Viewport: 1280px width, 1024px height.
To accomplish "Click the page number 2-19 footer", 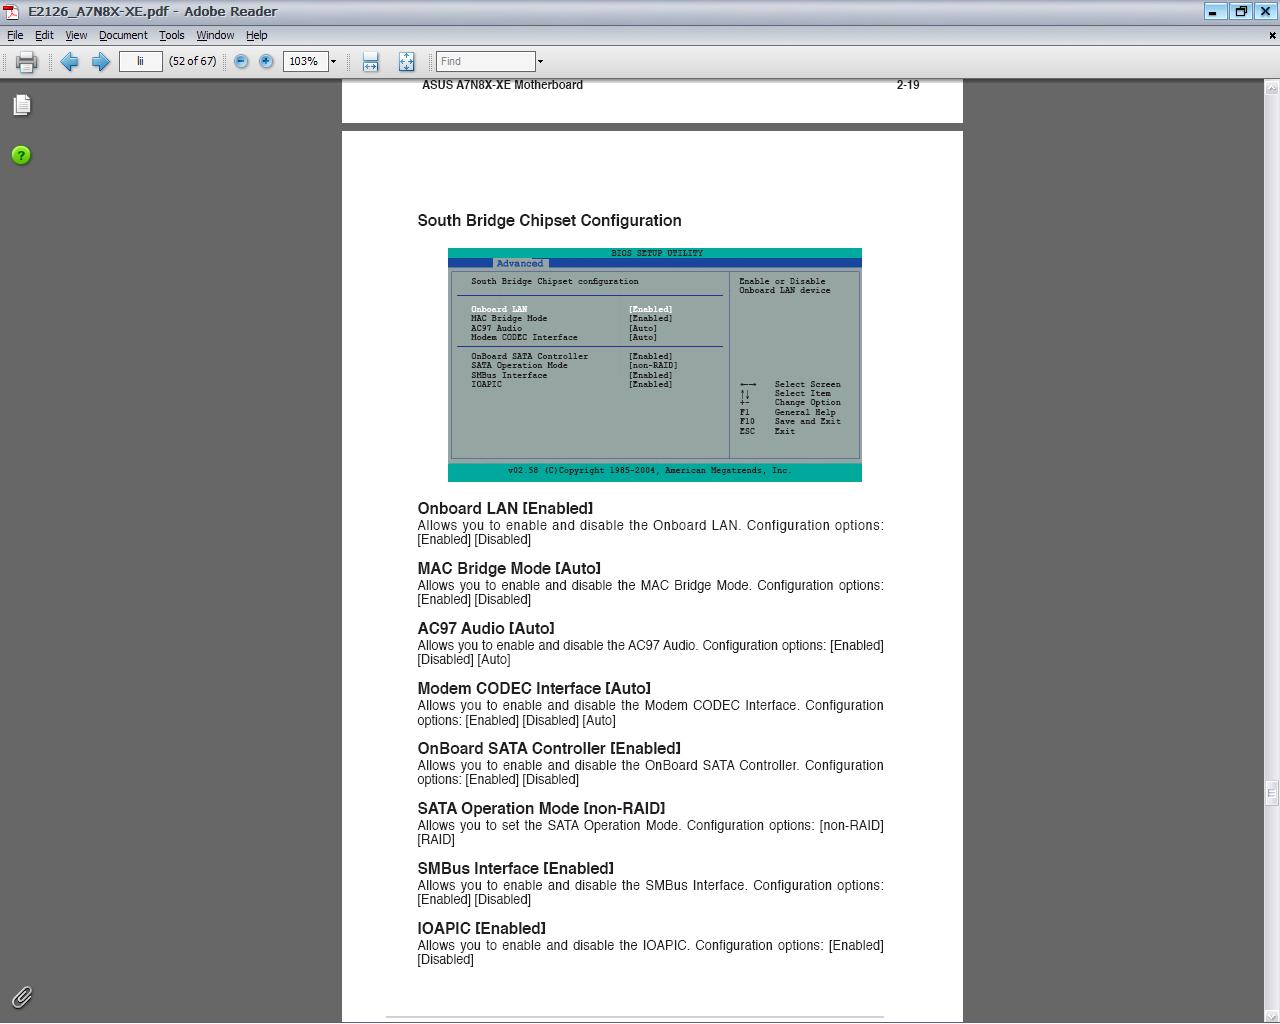I will coord(908,85).
